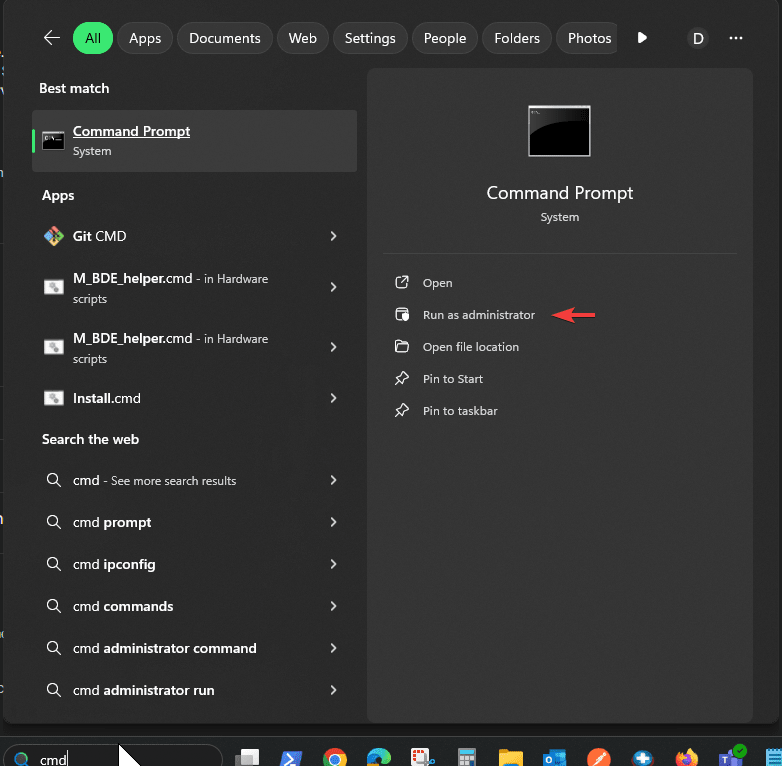This screenshot has width=782, height=766.
Task: Click magnifier icon beside 'cmd prompt' suggestion
Action: [x=54, y=522]
